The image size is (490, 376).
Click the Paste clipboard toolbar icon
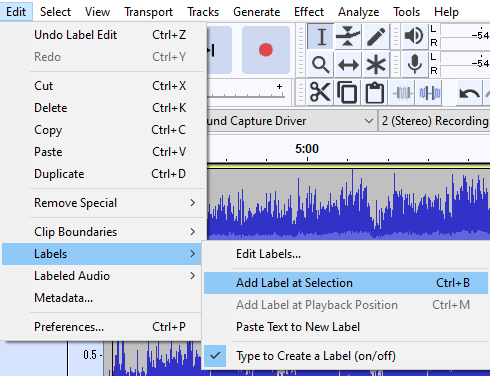point(375,92)
